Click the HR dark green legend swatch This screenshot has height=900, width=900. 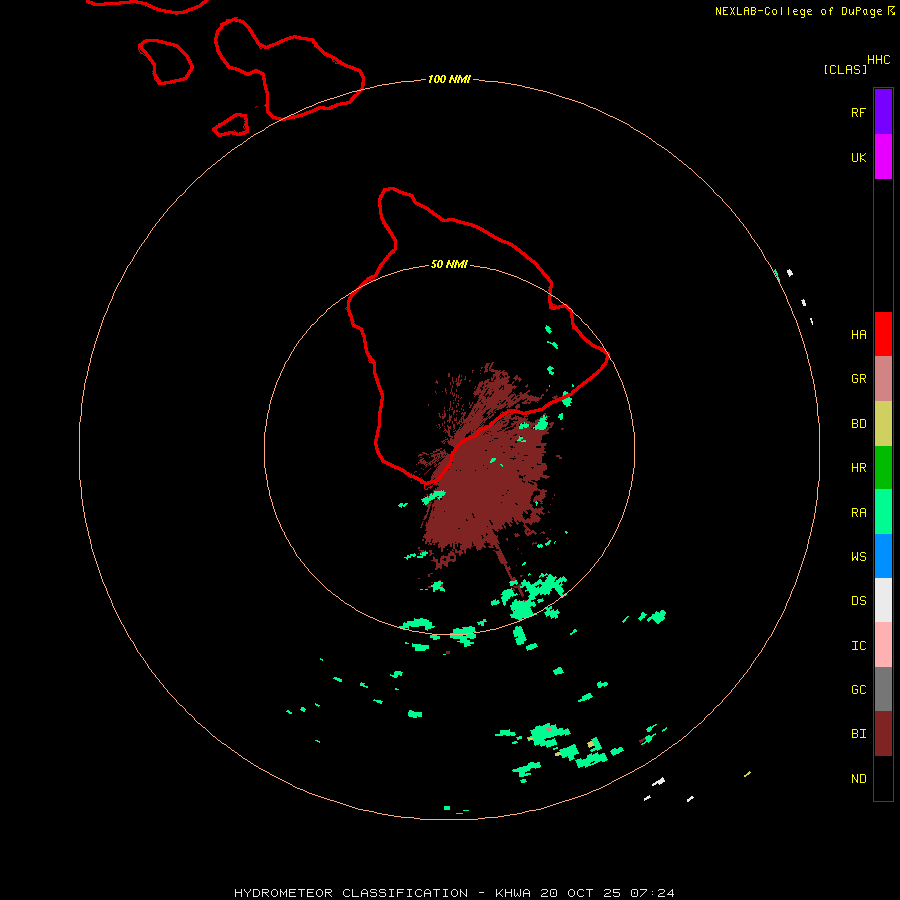[x=883, y=468]
